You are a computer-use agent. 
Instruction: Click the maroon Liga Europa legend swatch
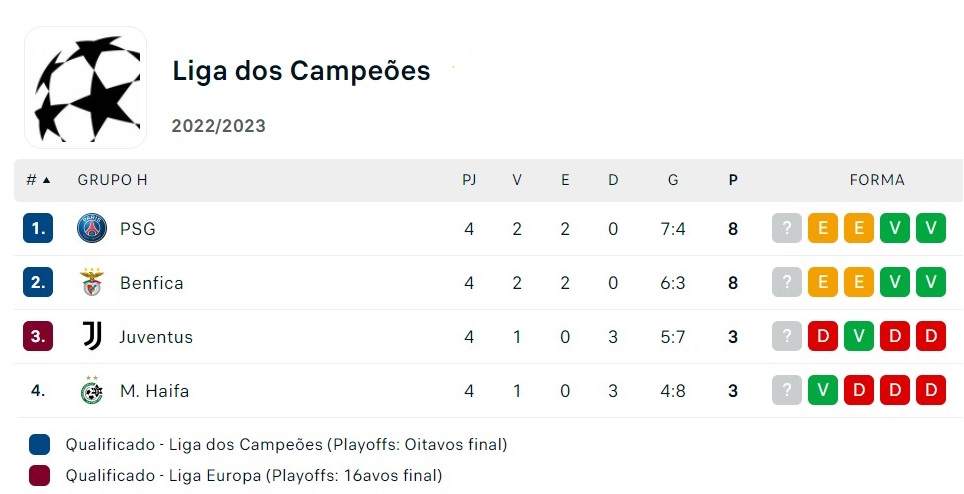tap(39, 476)
